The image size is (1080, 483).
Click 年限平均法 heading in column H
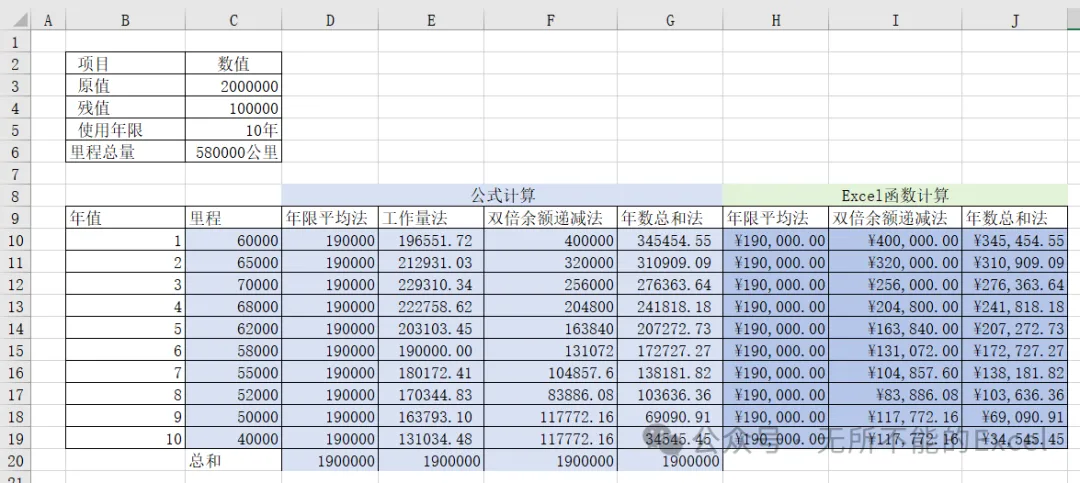[x=776, y=218]
